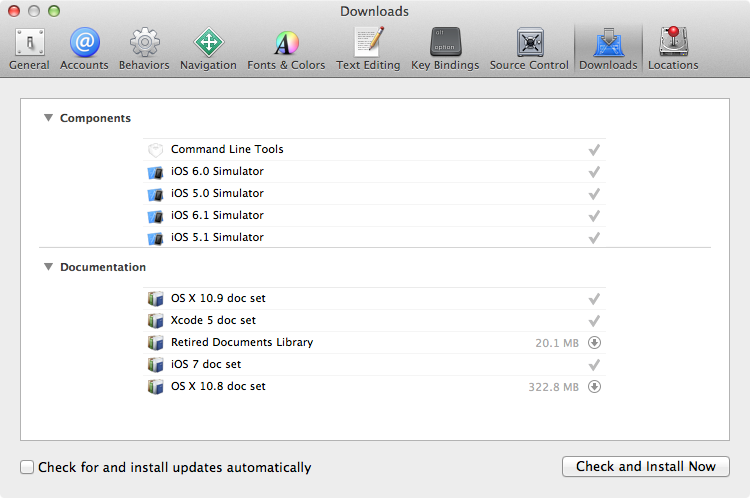Click the installed checkmark for iOS 6.1 Simulator

click(594, 216)
